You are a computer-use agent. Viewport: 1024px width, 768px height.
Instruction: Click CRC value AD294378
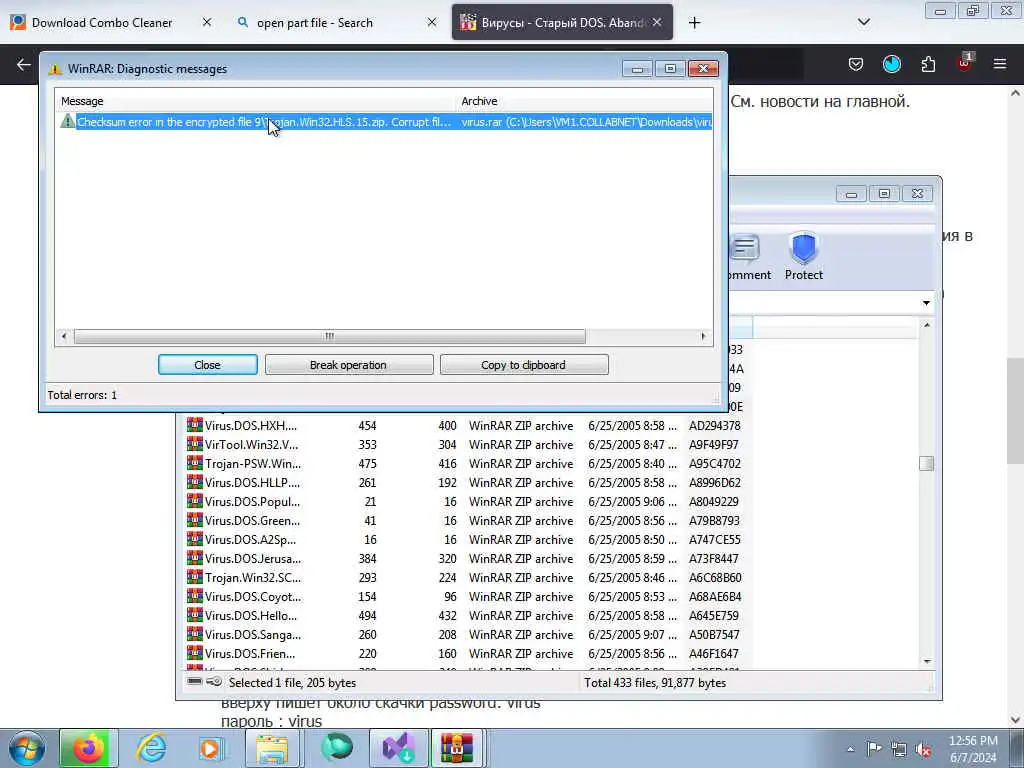(714, 426)
